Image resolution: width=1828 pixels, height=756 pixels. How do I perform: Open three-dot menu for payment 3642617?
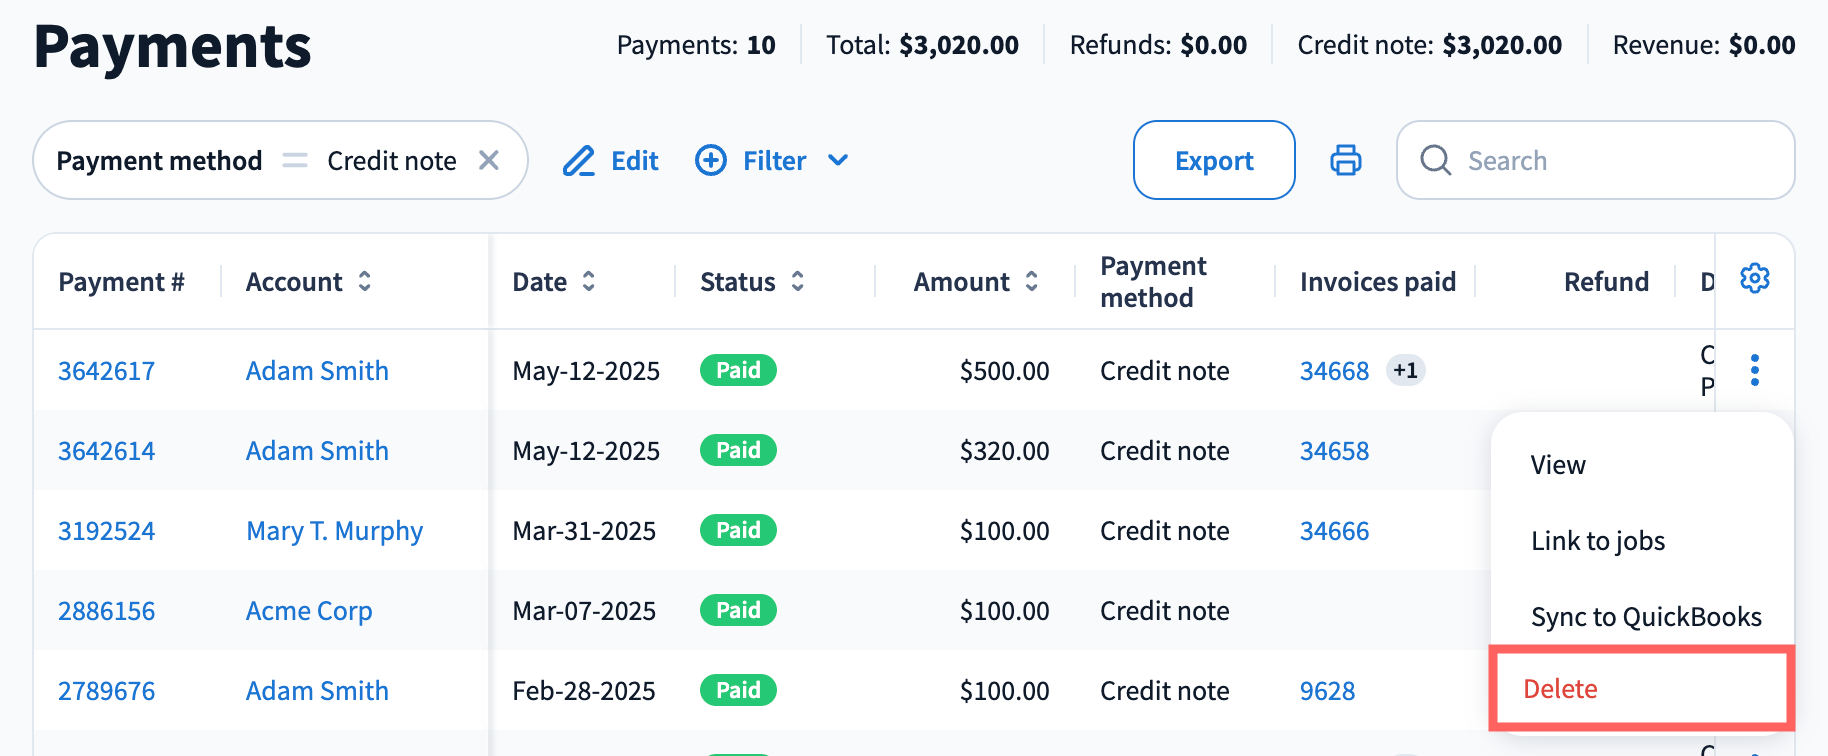pyautogui.click(x=1755, y=370)
